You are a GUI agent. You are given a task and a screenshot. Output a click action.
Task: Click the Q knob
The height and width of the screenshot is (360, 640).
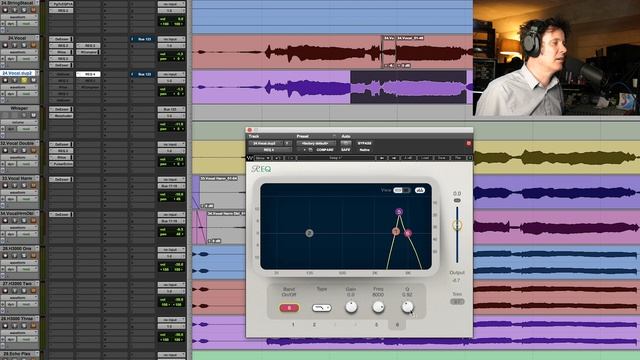point(407,307)
